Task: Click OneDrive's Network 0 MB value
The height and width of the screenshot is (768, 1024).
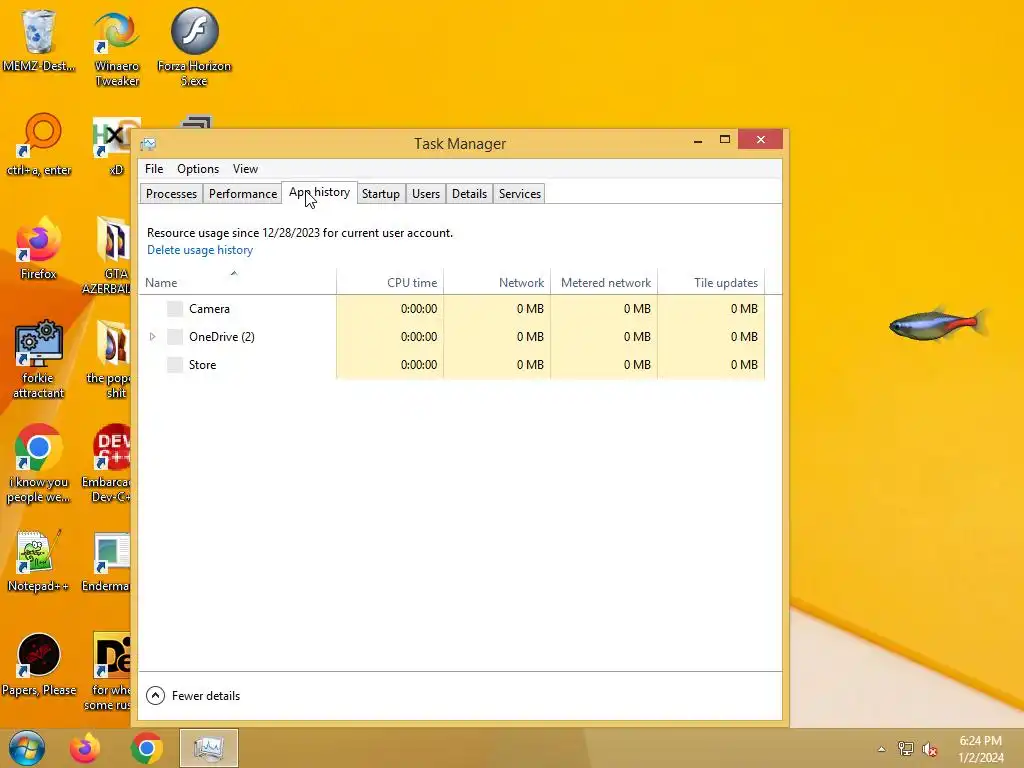Action: point(530,337)
